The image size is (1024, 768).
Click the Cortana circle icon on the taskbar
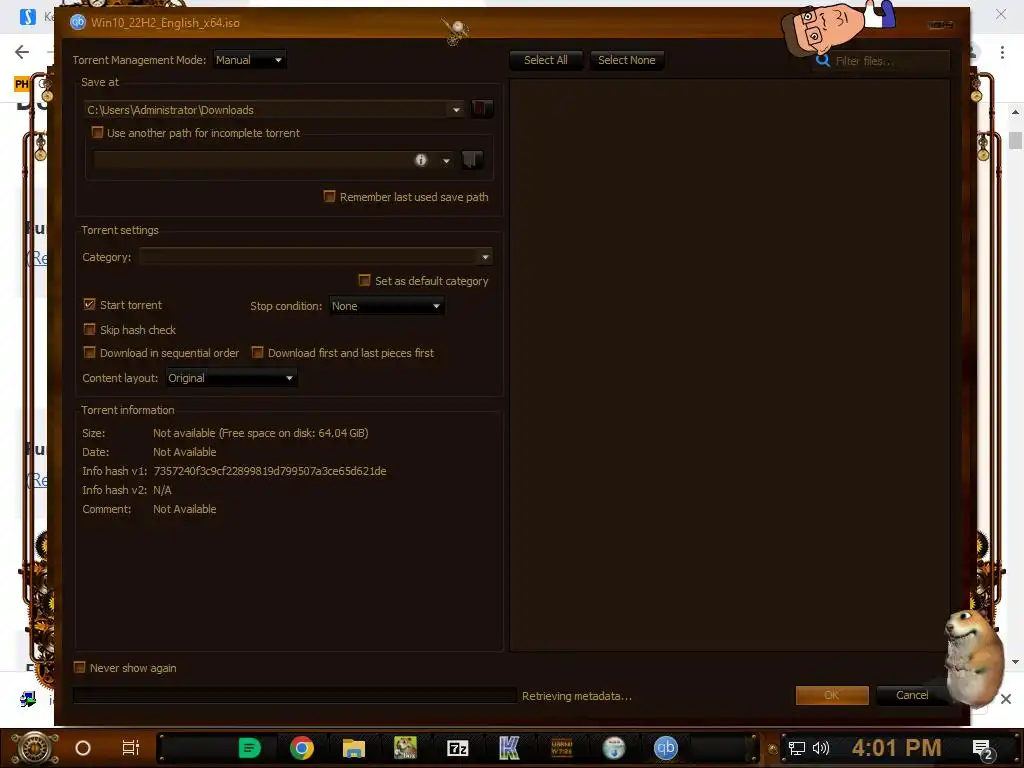click(83, 748)
